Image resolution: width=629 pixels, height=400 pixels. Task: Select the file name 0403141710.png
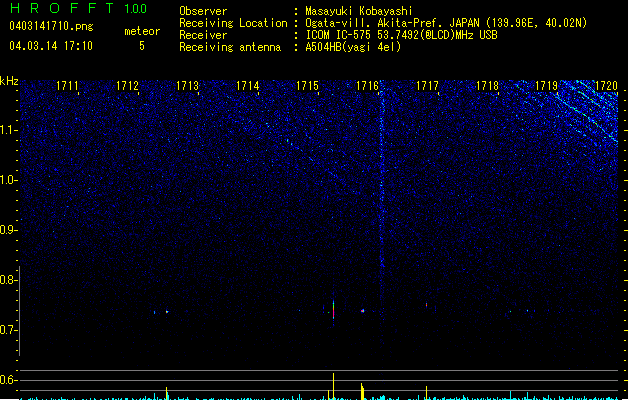click(x=51, y=26)
